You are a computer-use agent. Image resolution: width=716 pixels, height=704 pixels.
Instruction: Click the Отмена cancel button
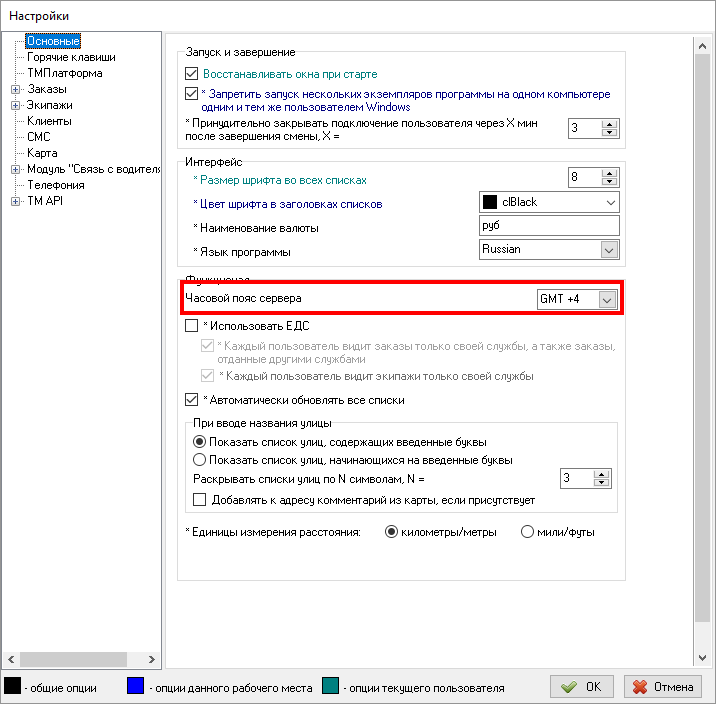coord(663,687)
